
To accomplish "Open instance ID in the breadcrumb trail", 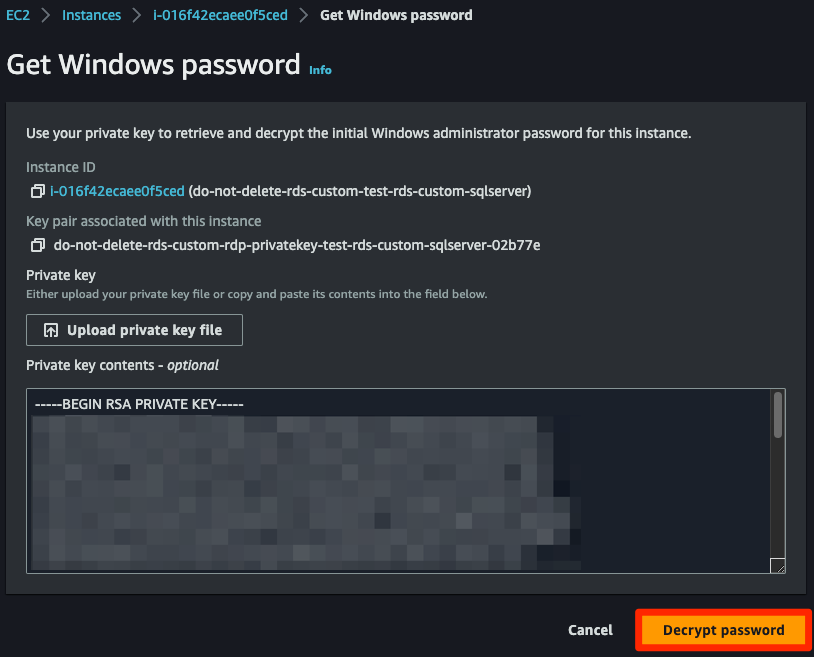I will click(x=220, y=15).
